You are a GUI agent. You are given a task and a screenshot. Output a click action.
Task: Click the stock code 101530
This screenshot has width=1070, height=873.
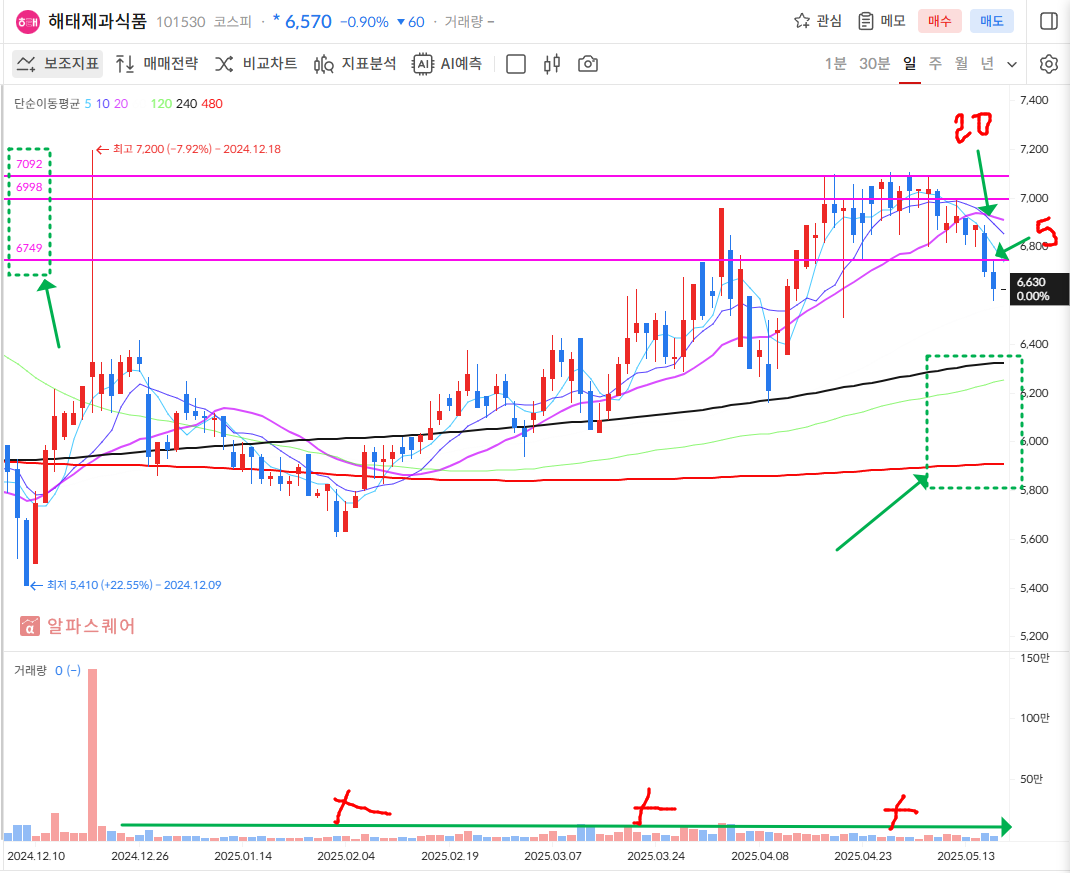181,22
